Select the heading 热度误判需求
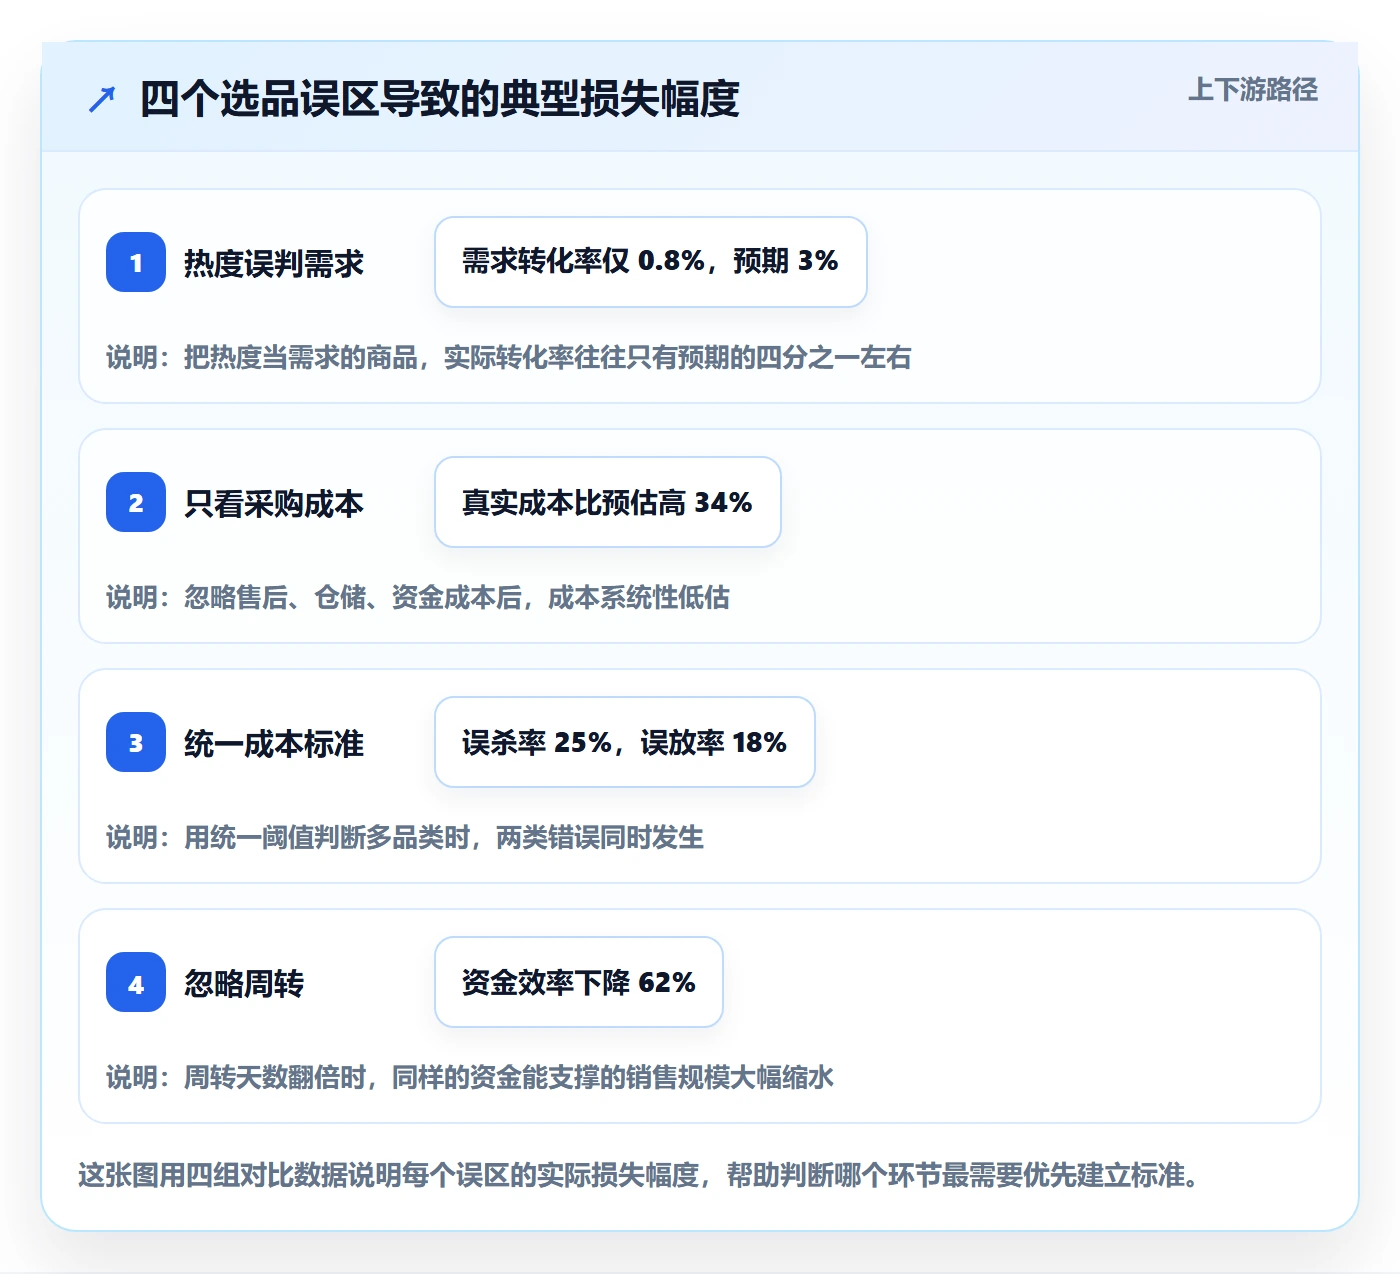The image size is (1400, 1274). 274,263
